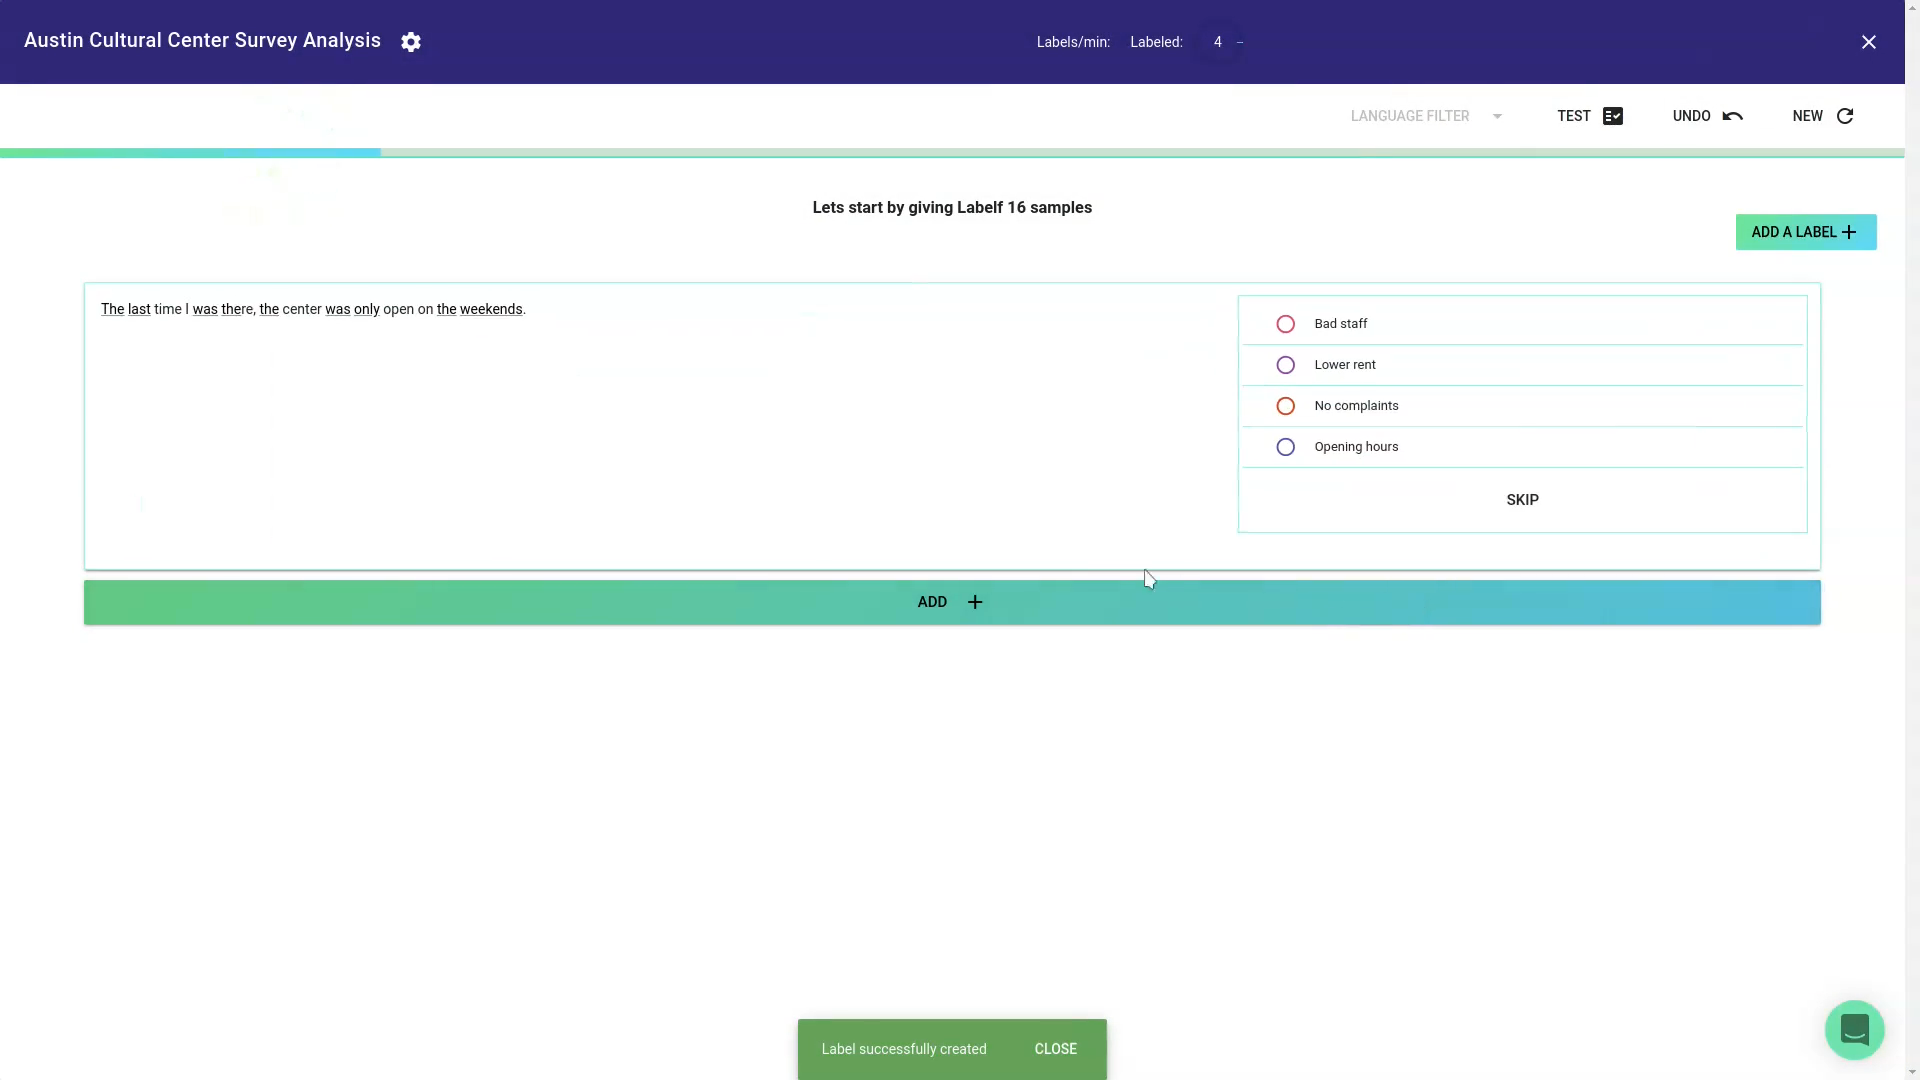Image resolution: width=1920 pixels, height=1080 pixels.
Task: Click the sample text sentence
Action: pyautogui.click(x=313, y=309)
